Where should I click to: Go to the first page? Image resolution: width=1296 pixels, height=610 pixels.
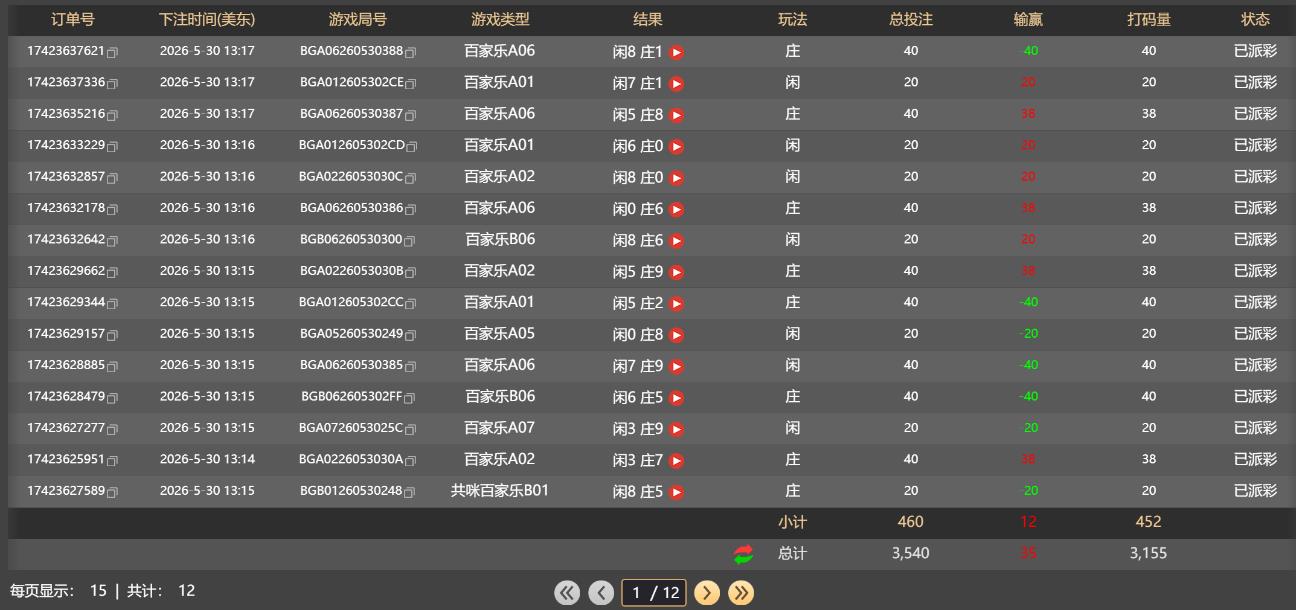tap(567, 593)
